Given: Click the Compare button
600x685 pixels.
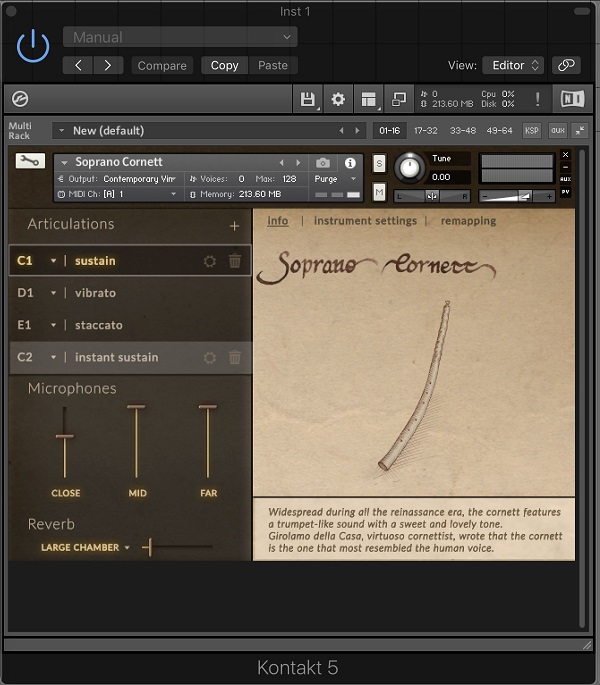Looking at the screenshot, I should pos(162,66).
